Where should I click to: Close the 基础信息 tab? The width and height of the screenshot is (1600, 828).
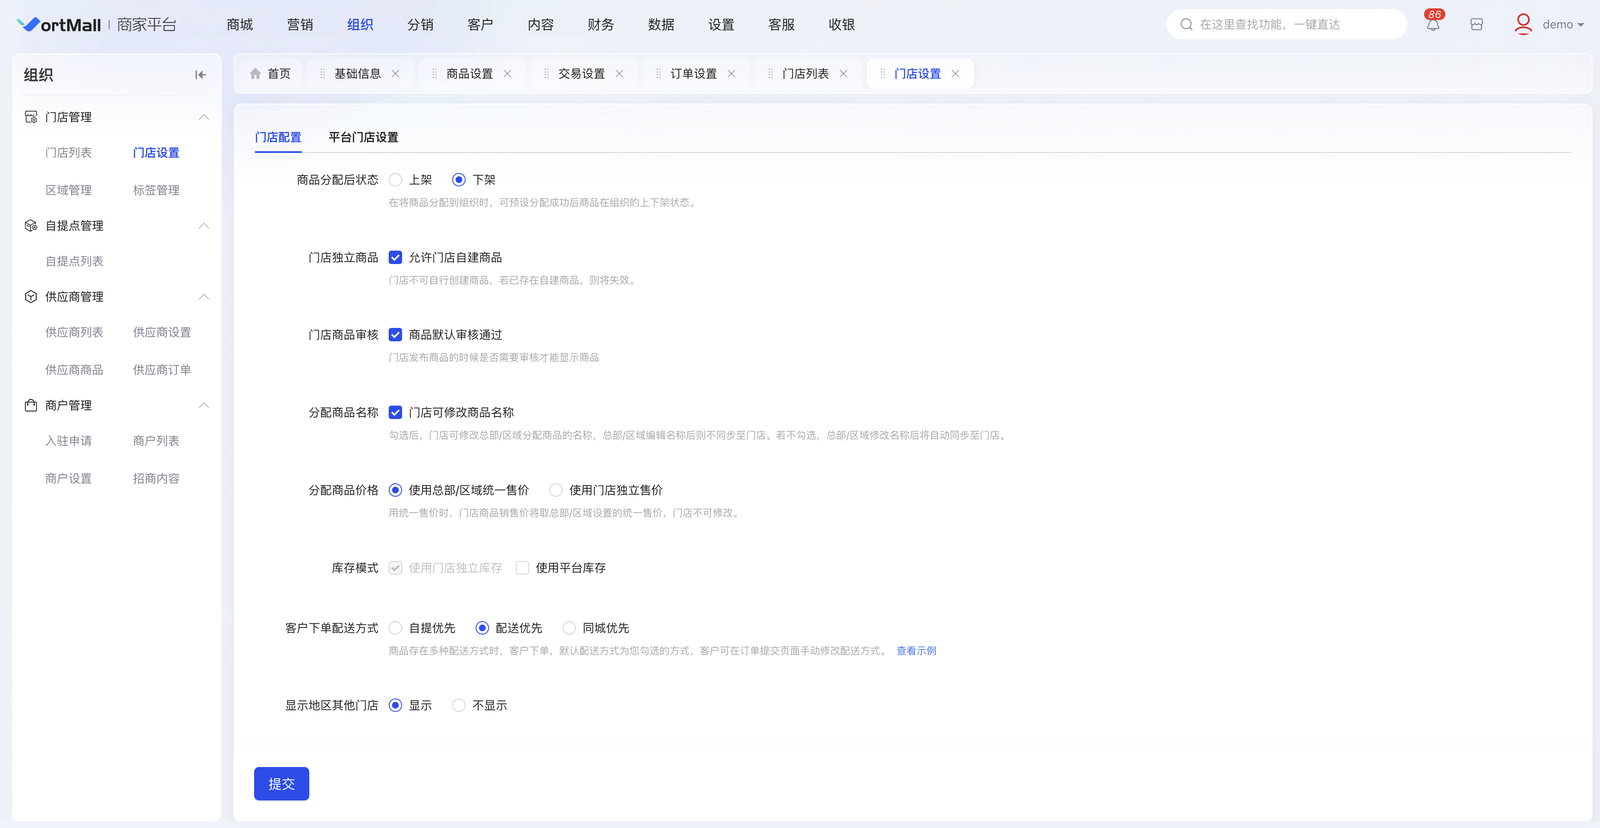[396, 74]
